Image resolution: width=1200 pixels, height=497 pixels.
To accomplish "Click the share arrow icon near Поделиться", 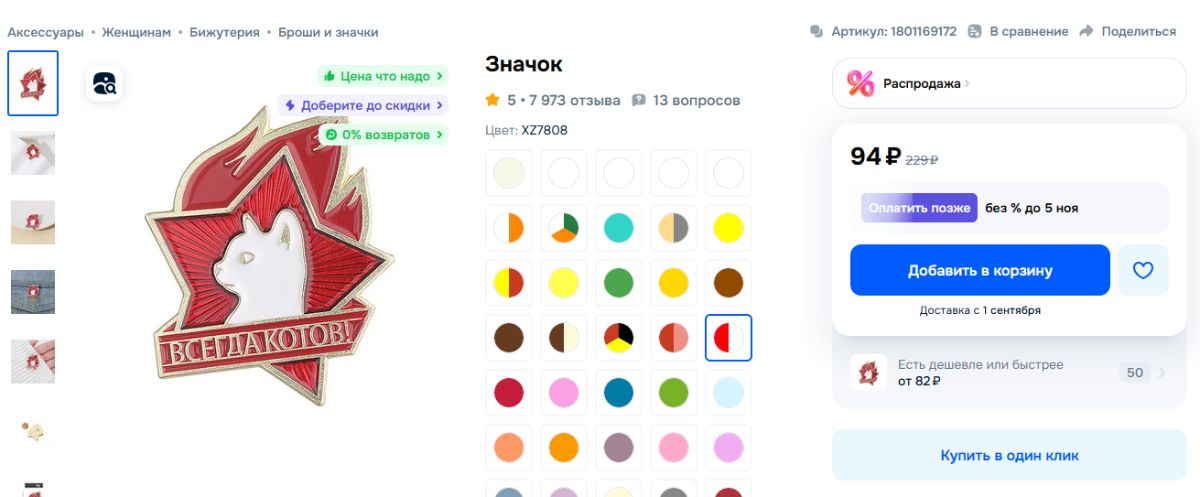I will point(1087,31).
